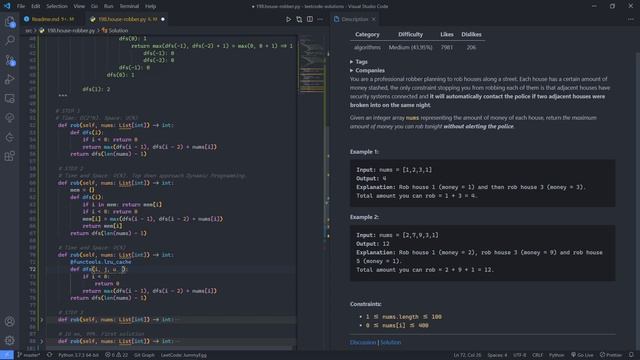The image size is (640, 360).
Task: Click Solution class in the breadcrumb
Action: point(115,31)
